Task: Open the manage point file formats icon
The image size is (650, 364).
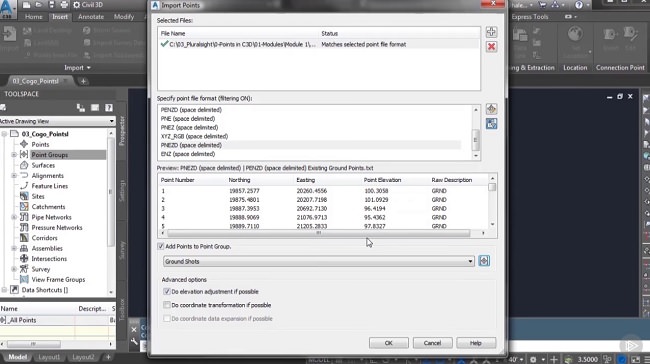Action: [x=491, y=109]
